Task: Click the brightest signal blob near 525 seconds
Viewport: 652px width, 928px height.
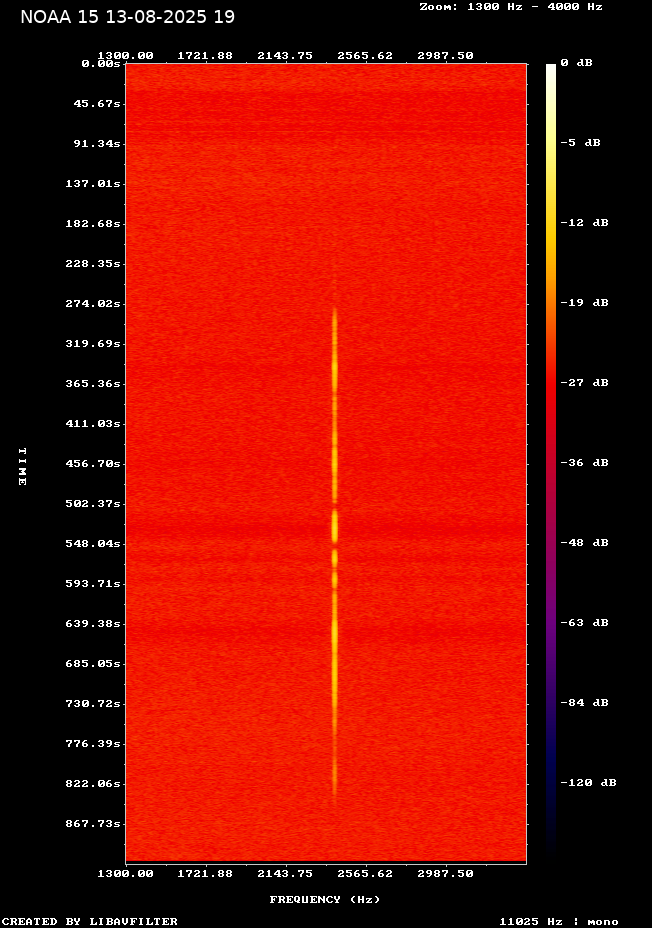Action: point(335,525)
